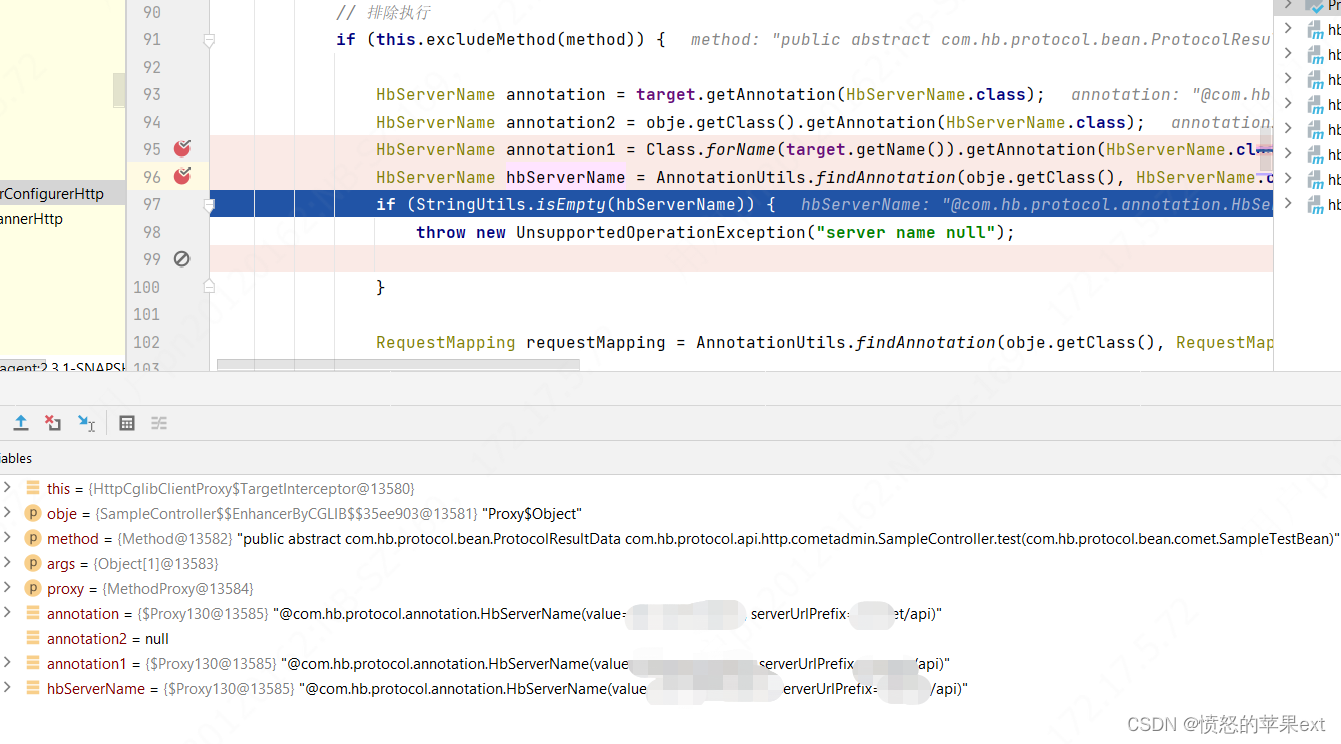Click the 'agent:2.3.1-SNAPSH' text at bottom left
The width and height of the screenshot is (1341, 744).
(x=64, y=367)
